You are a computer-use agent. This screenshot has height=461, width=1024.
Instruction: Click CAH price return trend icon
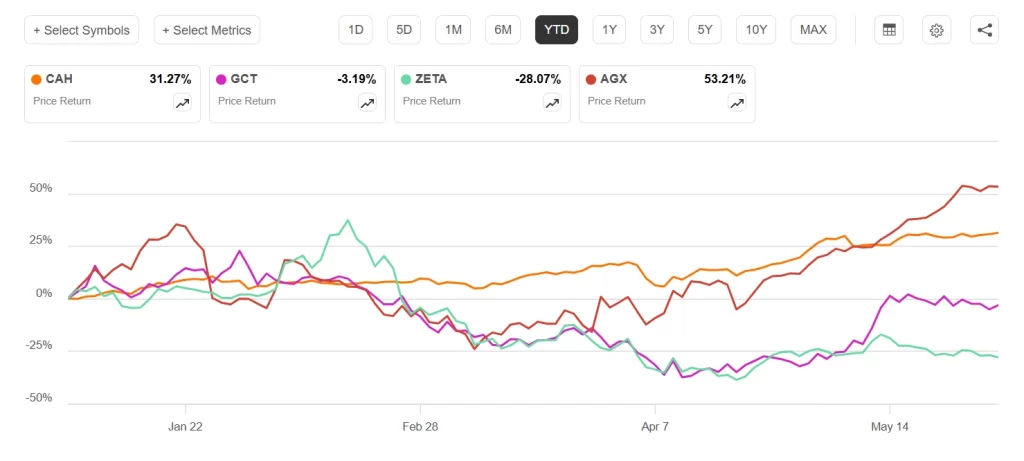pyautogui.click(x=182, y=103)
